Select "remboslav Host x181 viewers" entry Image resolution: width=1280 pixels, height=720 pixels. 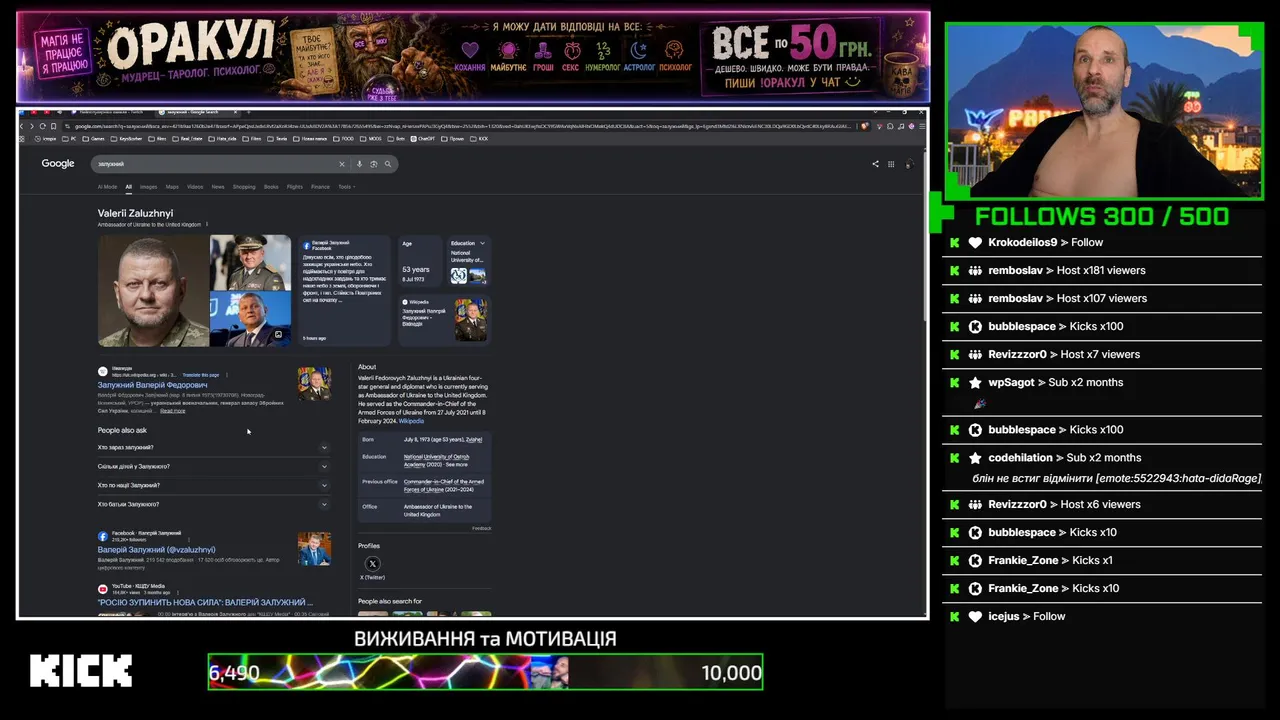point(1102,270)
